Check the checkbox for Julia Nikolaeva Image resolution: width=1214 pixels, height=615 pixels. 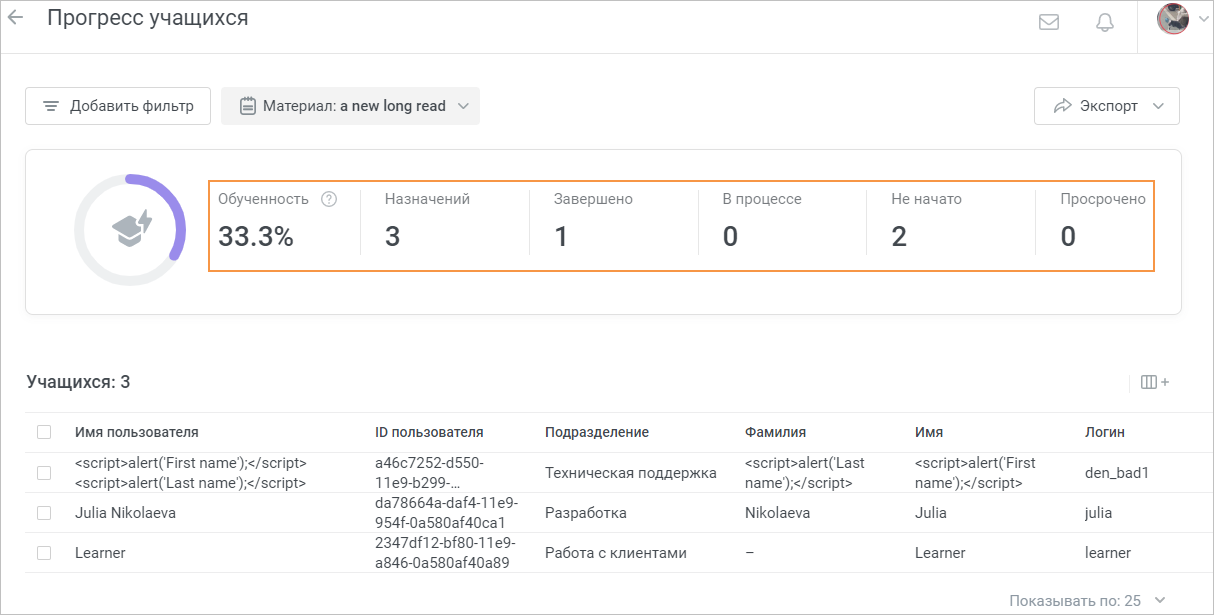click(x=44, y=513)
